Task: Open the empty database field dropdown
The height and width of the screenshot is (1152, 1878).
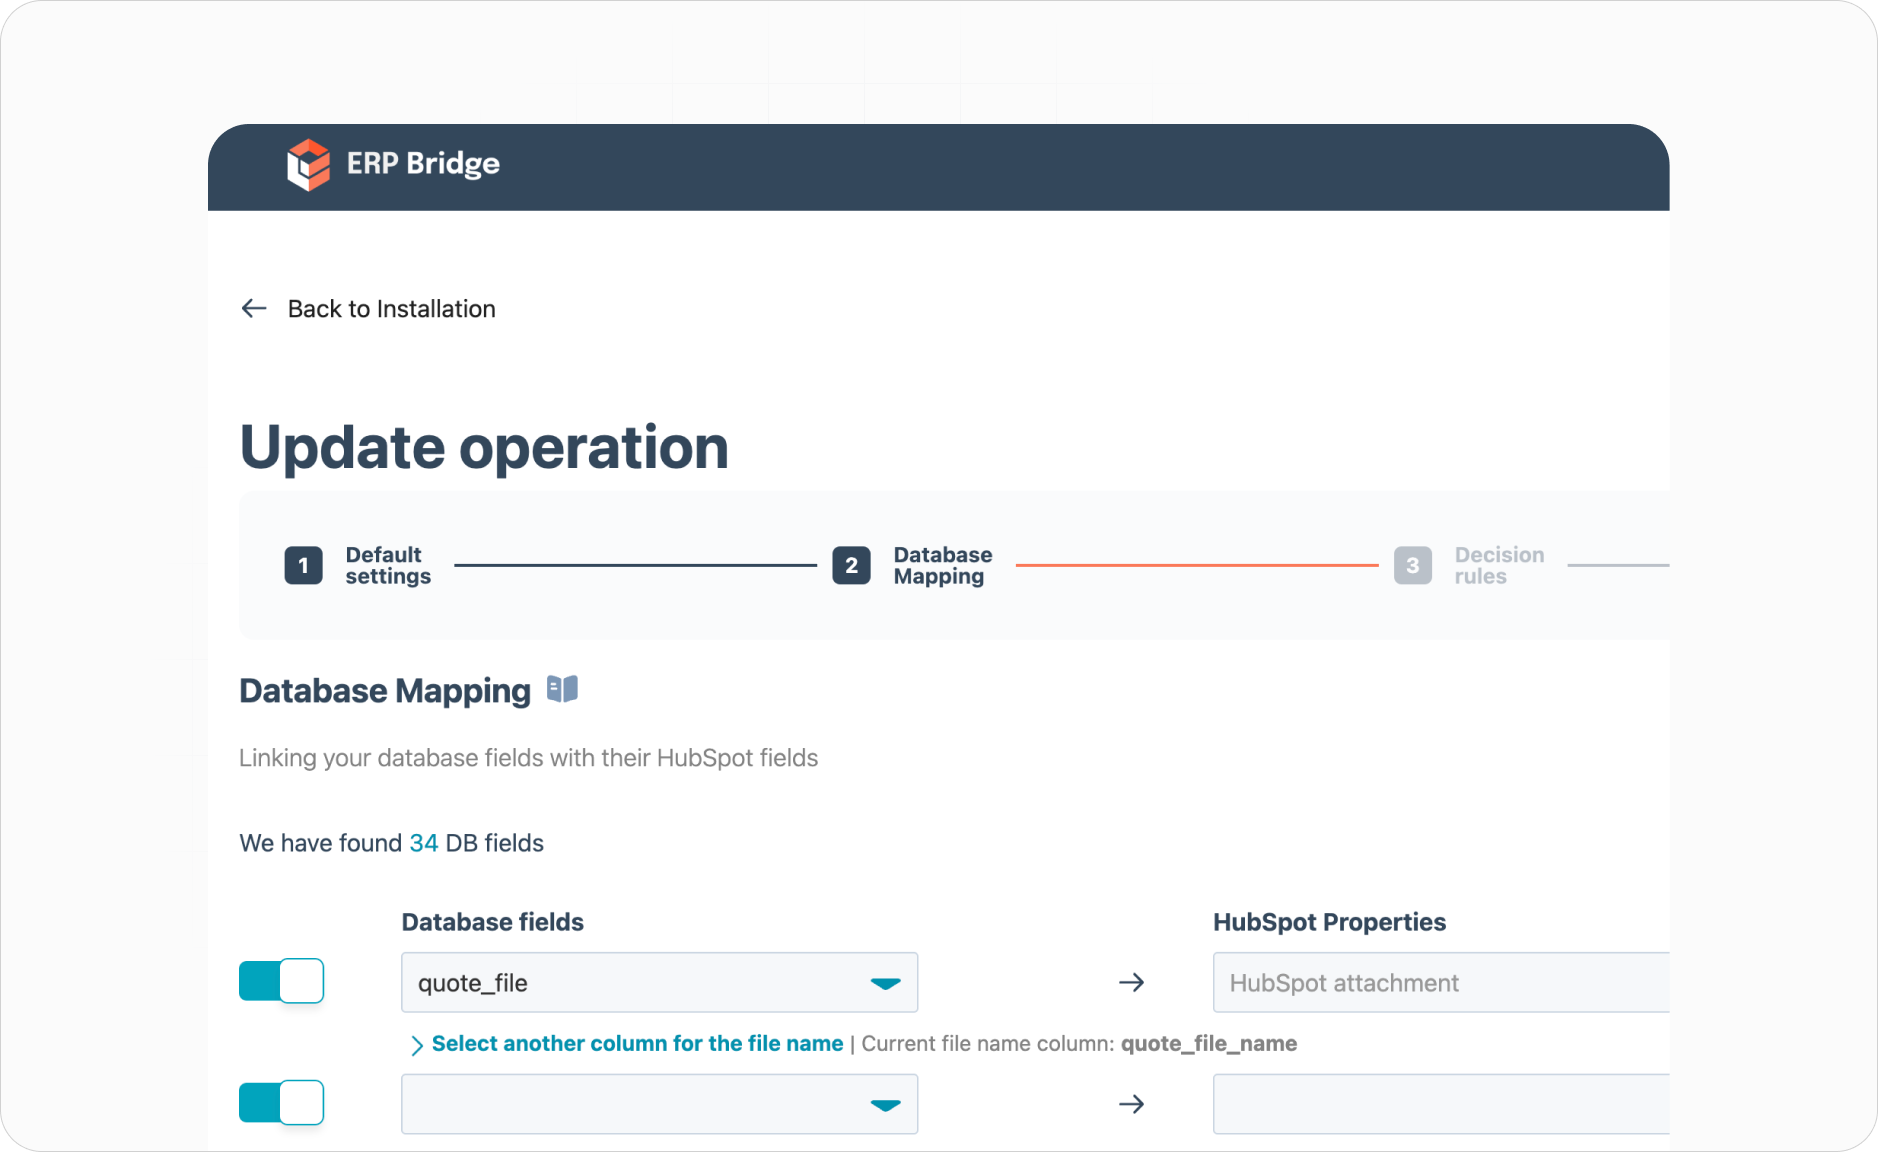Action: tap(659, 1104)
